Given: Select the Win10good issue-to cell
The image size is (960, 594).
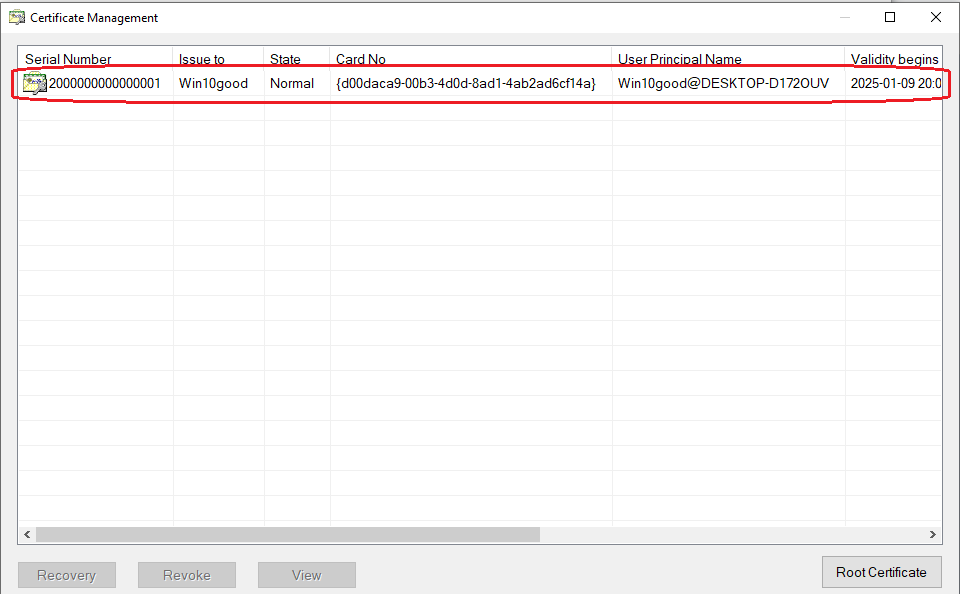Looking at the screenshot, I should pyautogui.click(x=213, y=84).
